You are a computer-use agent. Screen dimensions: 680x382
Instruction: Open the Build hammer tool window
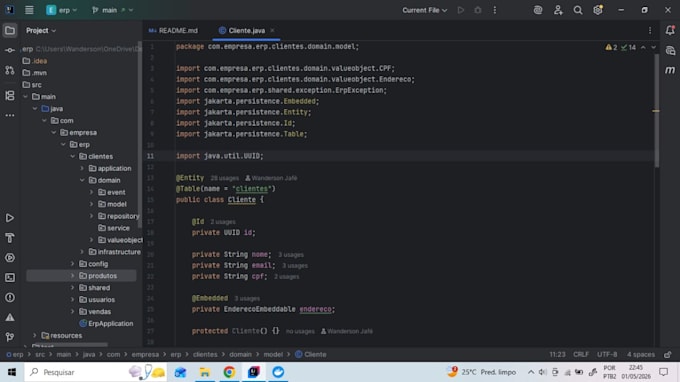10,238
